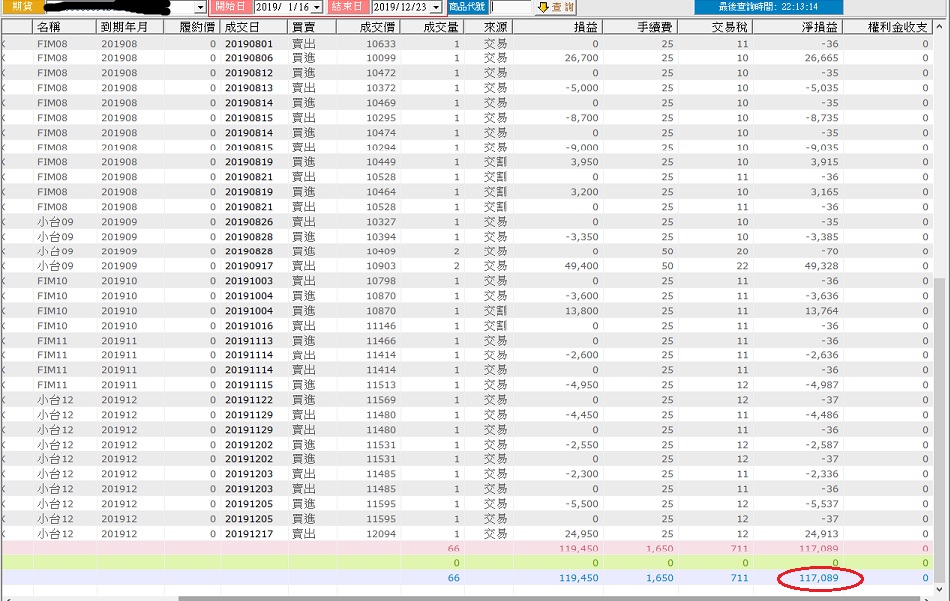Click the yellow arrow icon on the query button
Screen dimensions: 950x601
543,7
